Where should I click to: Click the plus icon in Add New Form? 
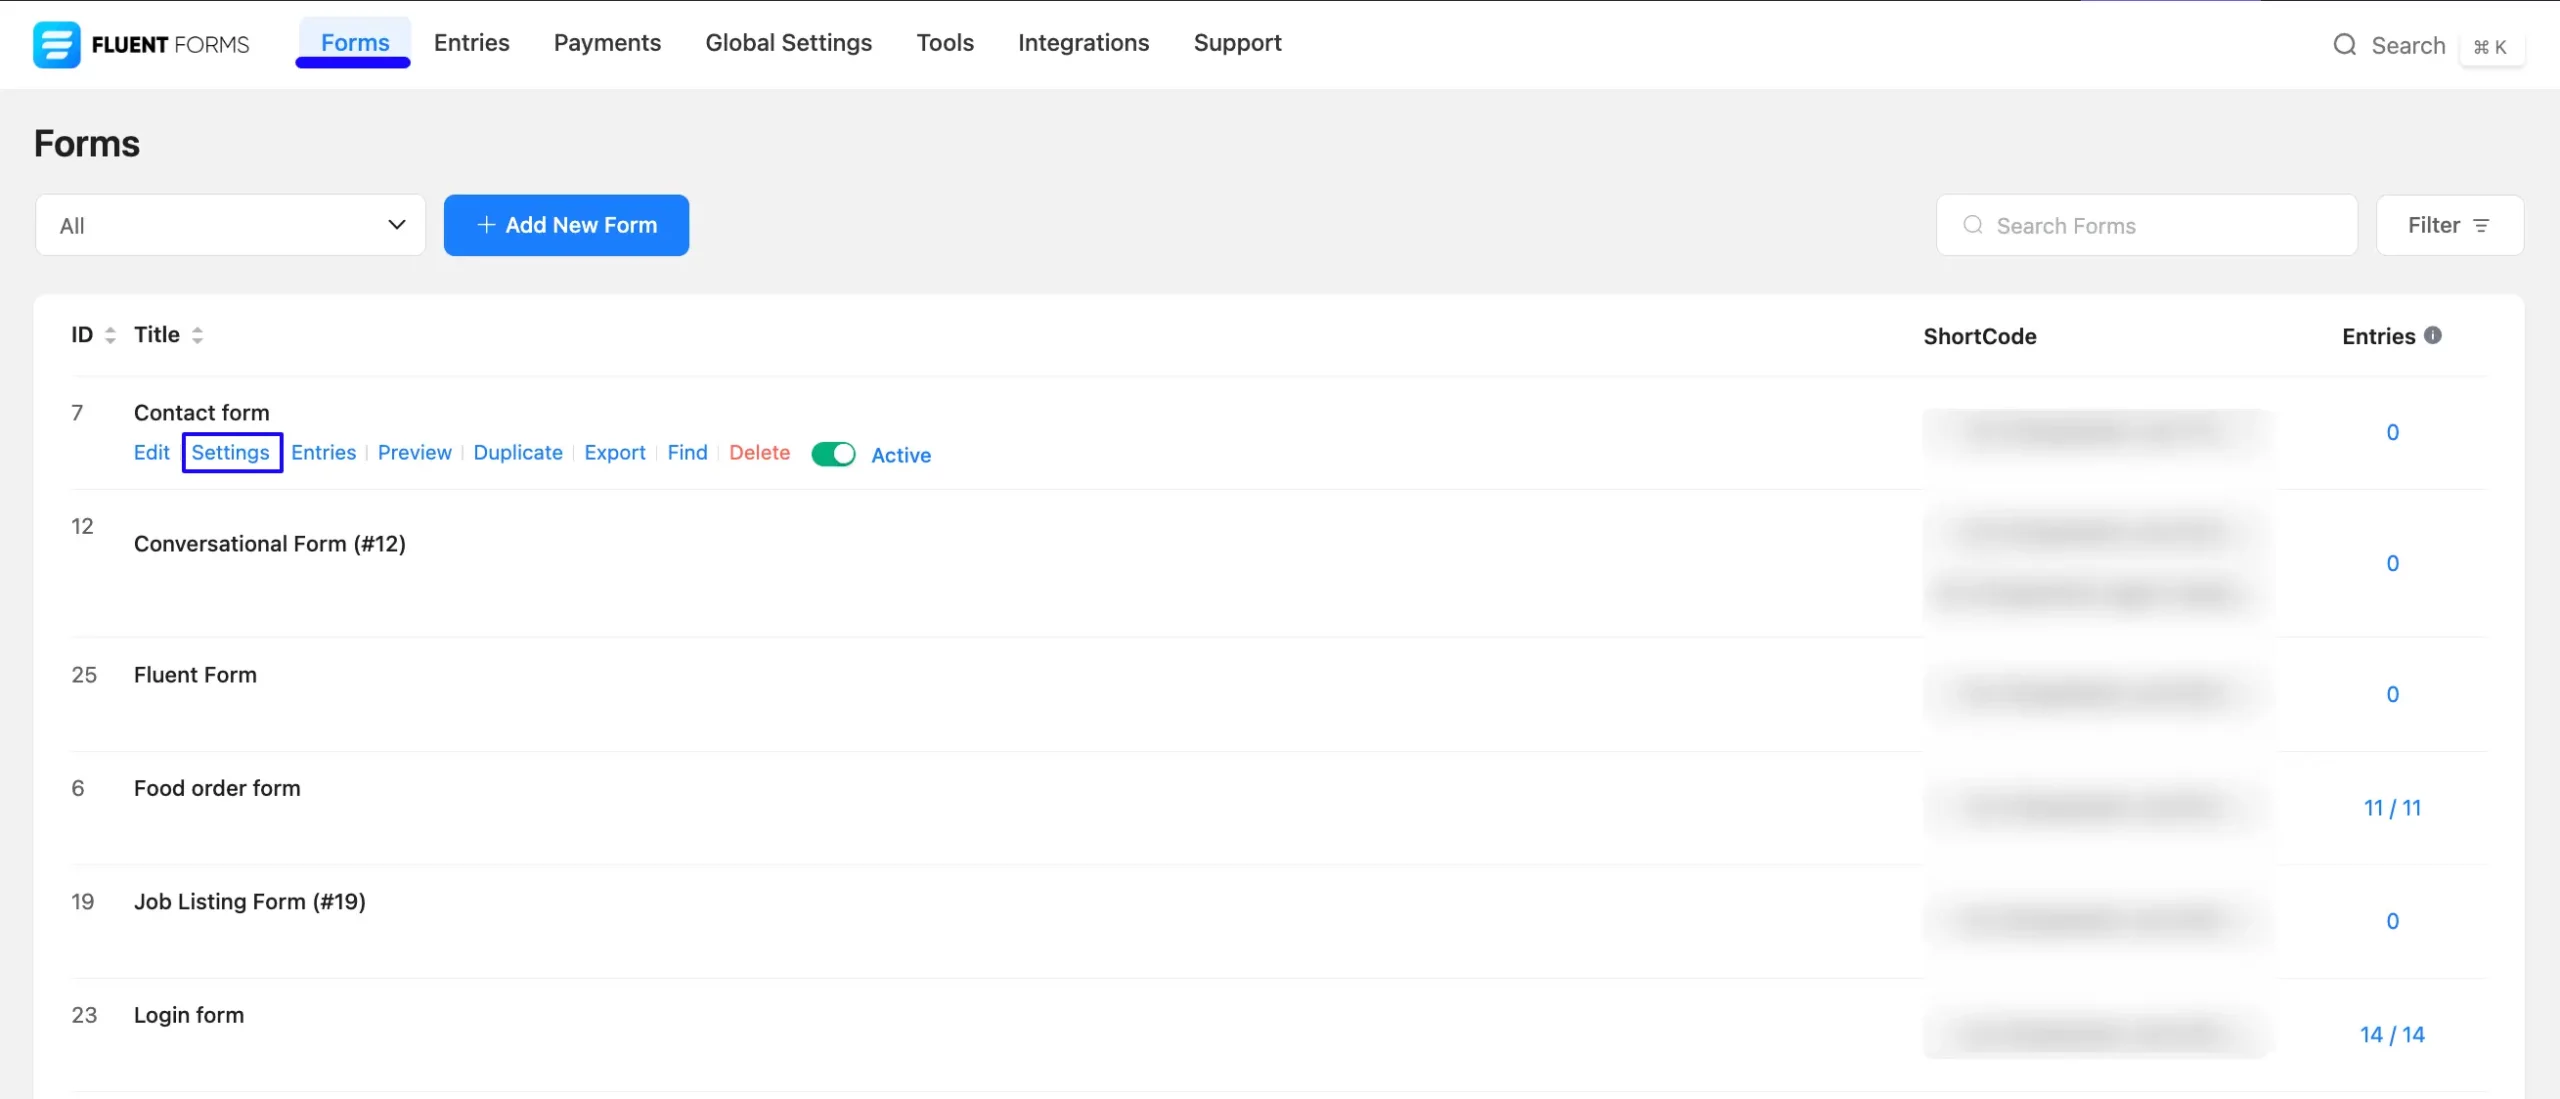pyautogui.click(x=486, y=225)
